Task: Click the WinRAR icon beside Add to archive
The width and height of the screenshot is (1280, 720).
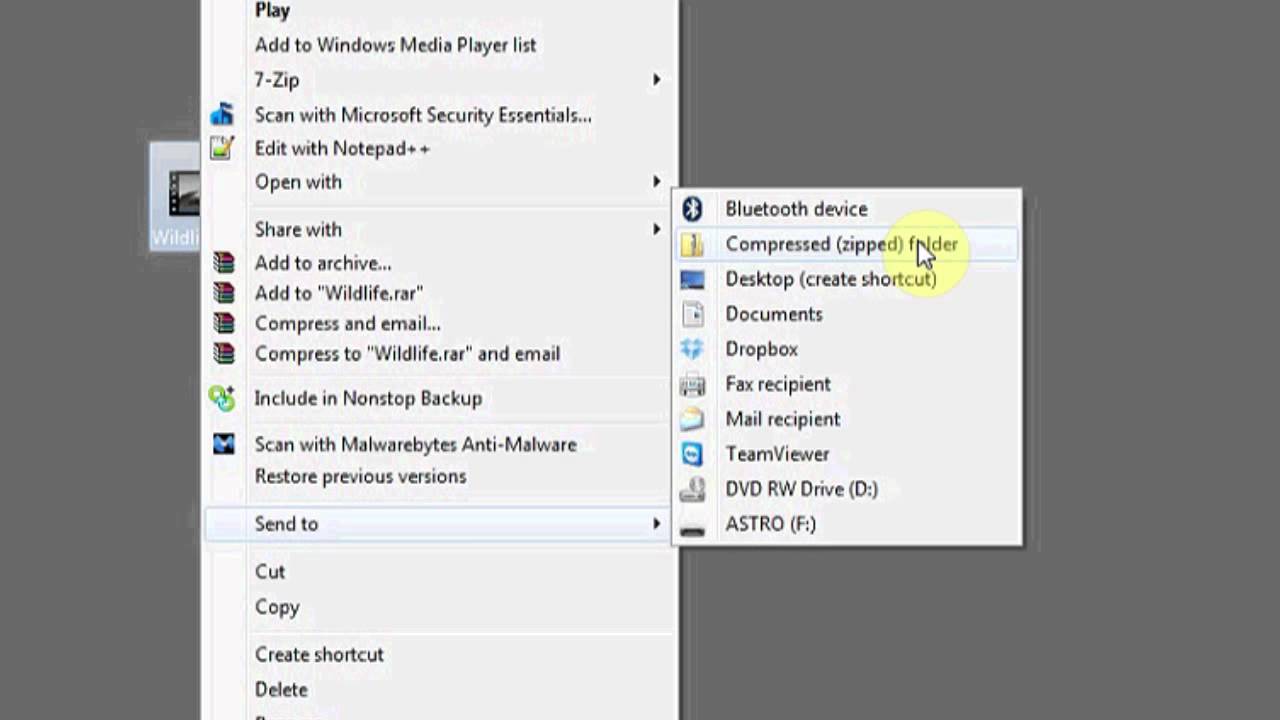Action: click(x=224, y=263)
